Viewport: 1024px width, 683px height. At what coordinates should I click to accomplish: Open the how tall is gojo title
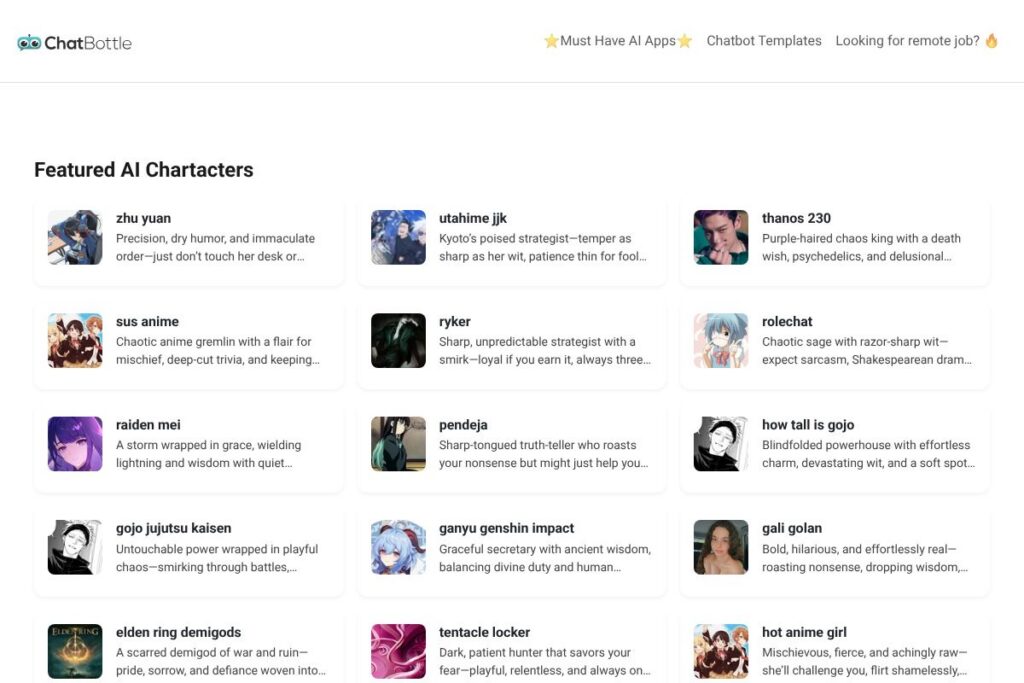(x=808, y=425)
